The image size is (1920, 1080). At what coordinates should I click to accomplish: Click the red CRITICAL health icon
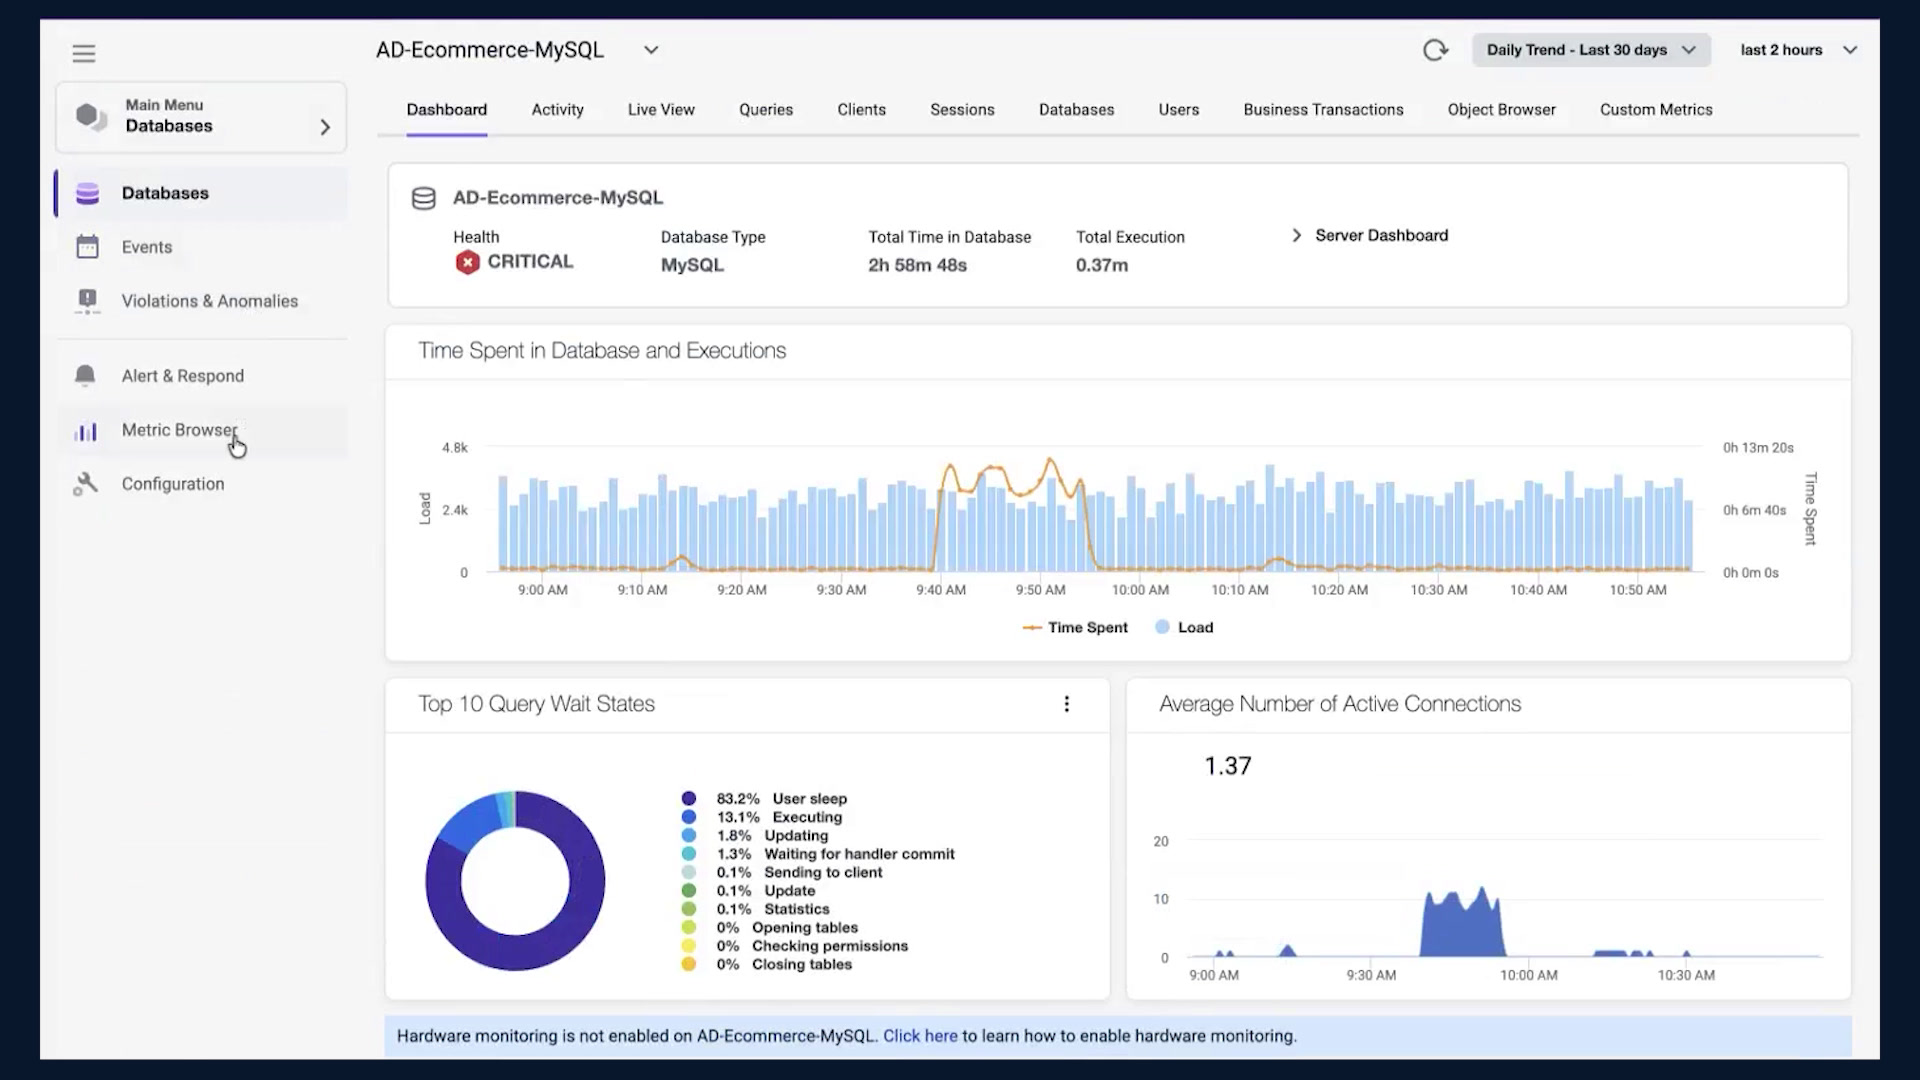click(x=467, y=262)
